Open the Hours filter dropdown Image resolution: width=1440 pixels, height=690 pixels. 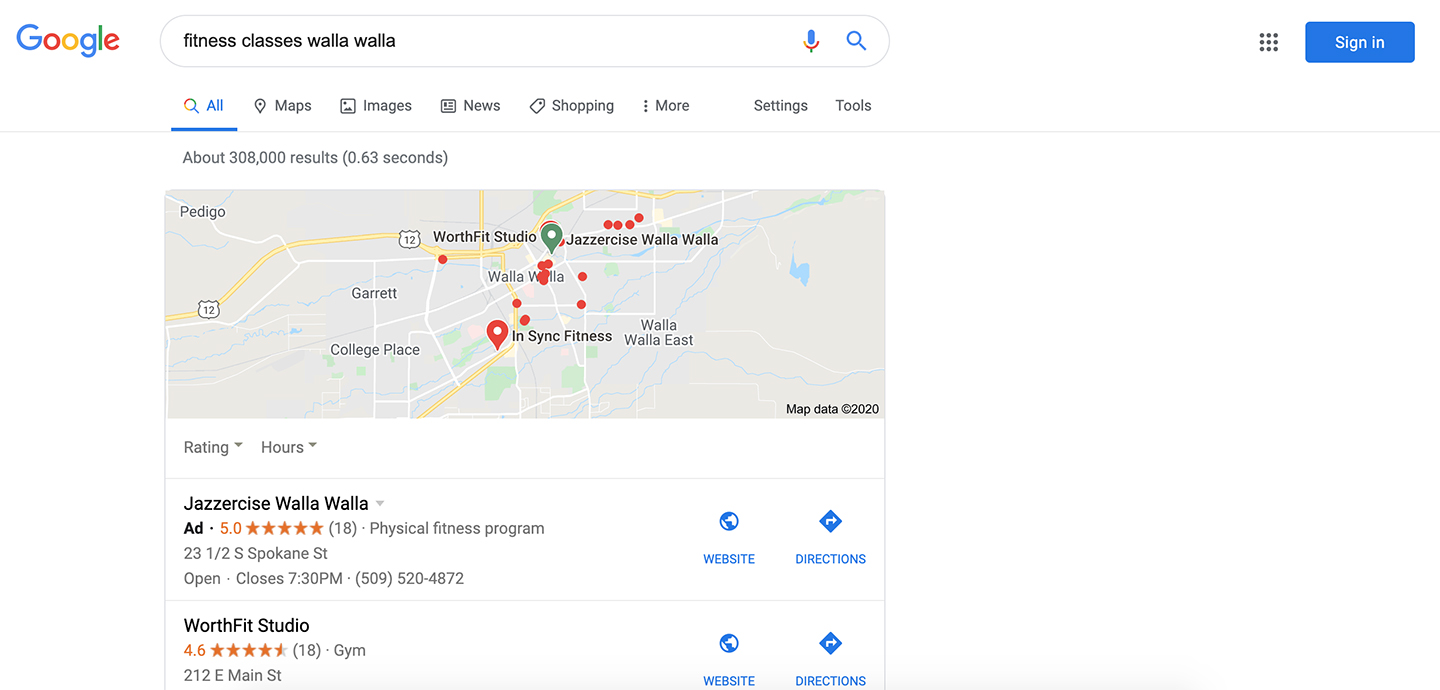point(288,447)
